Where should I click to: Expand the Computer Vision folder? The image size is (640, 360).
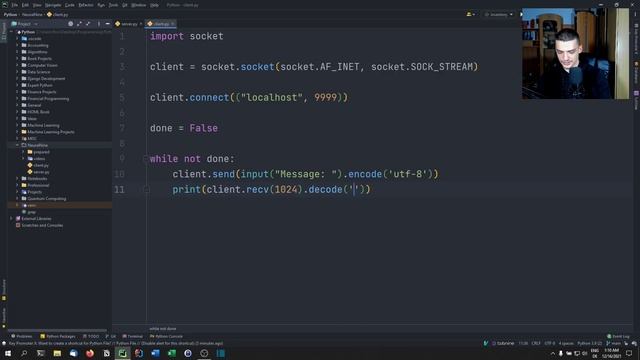(18, 65)
